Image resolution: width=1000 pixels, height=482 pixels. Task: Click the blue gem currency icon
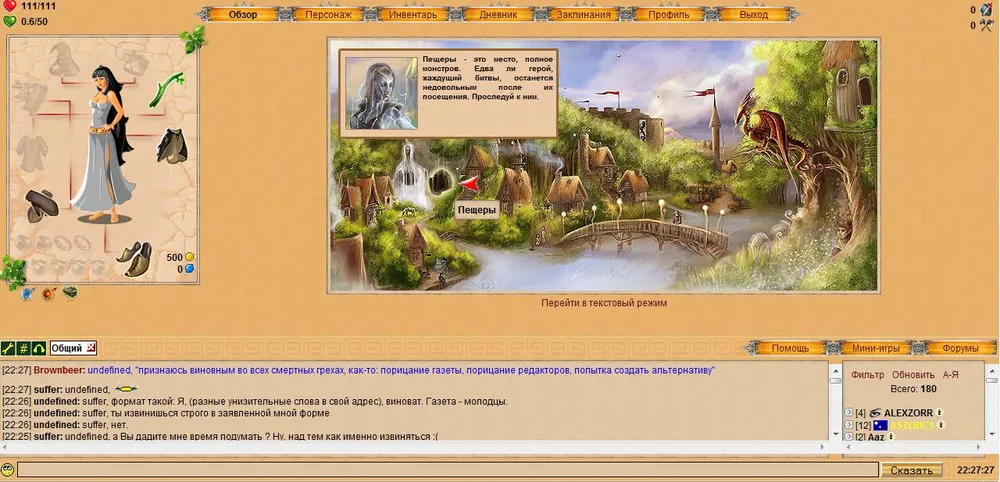(x=189, y=269)
